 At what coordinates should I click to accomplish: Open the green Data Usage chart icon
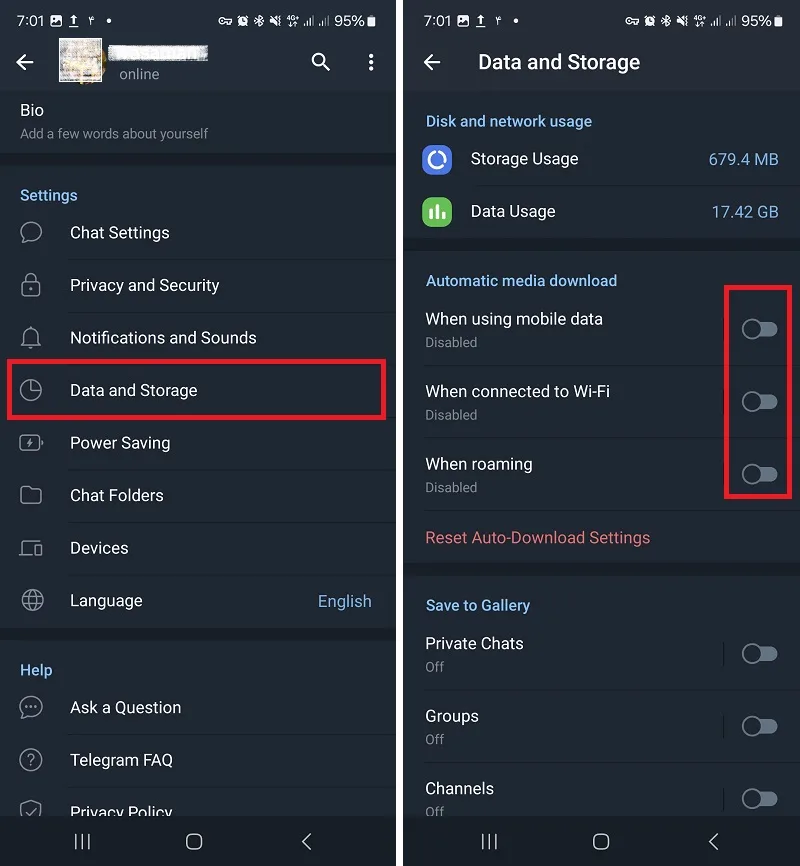click(x=437, y=212)
